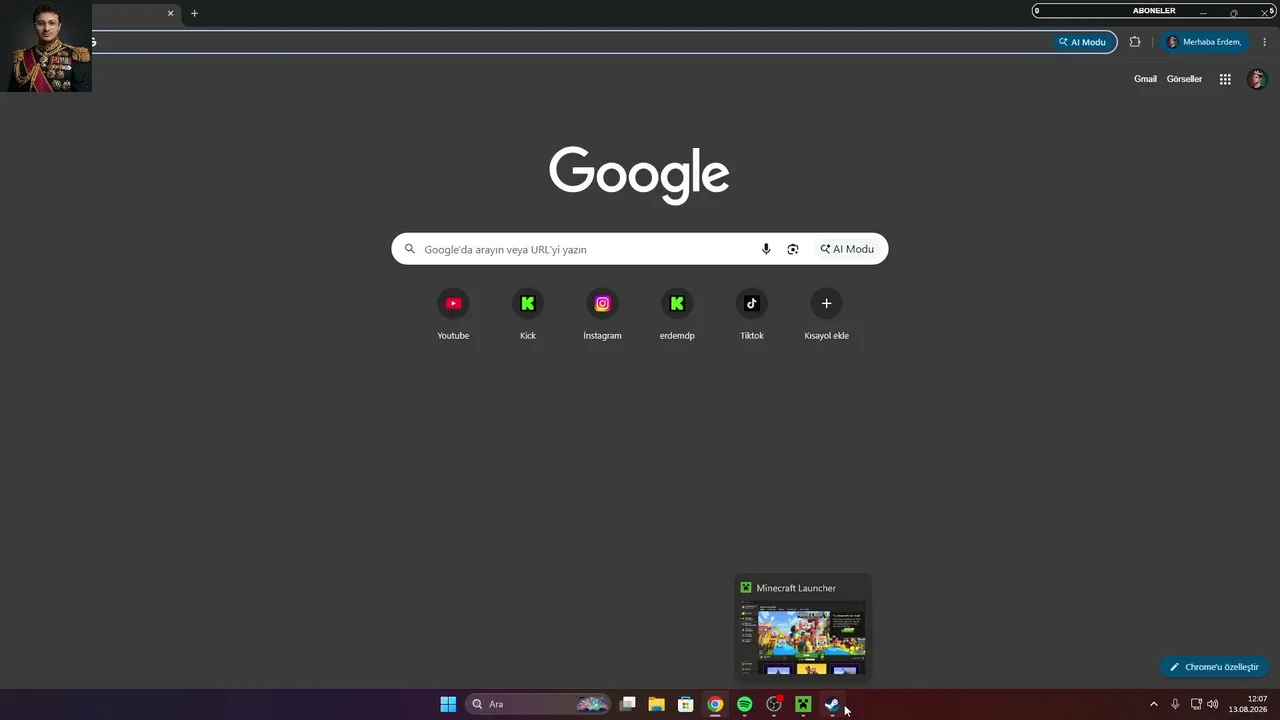Image resolution: width=1280 pixels, height=720 pixels.
Task: Click the Google logo
Action: click(639, 174)
